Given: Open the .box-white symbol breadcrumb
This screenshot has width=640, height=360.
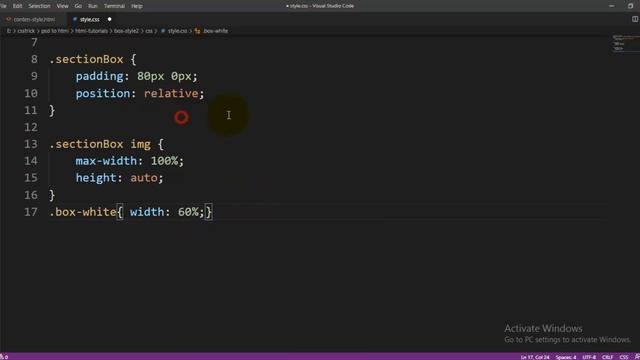Looking at the screenshot, I should (216, 31).
